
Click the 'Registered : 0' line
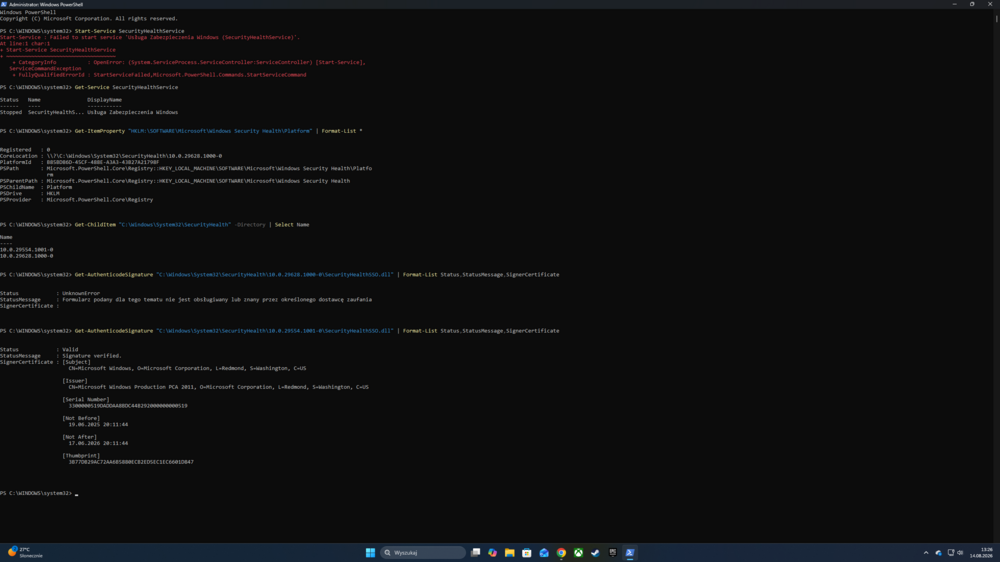coord(25,149)
